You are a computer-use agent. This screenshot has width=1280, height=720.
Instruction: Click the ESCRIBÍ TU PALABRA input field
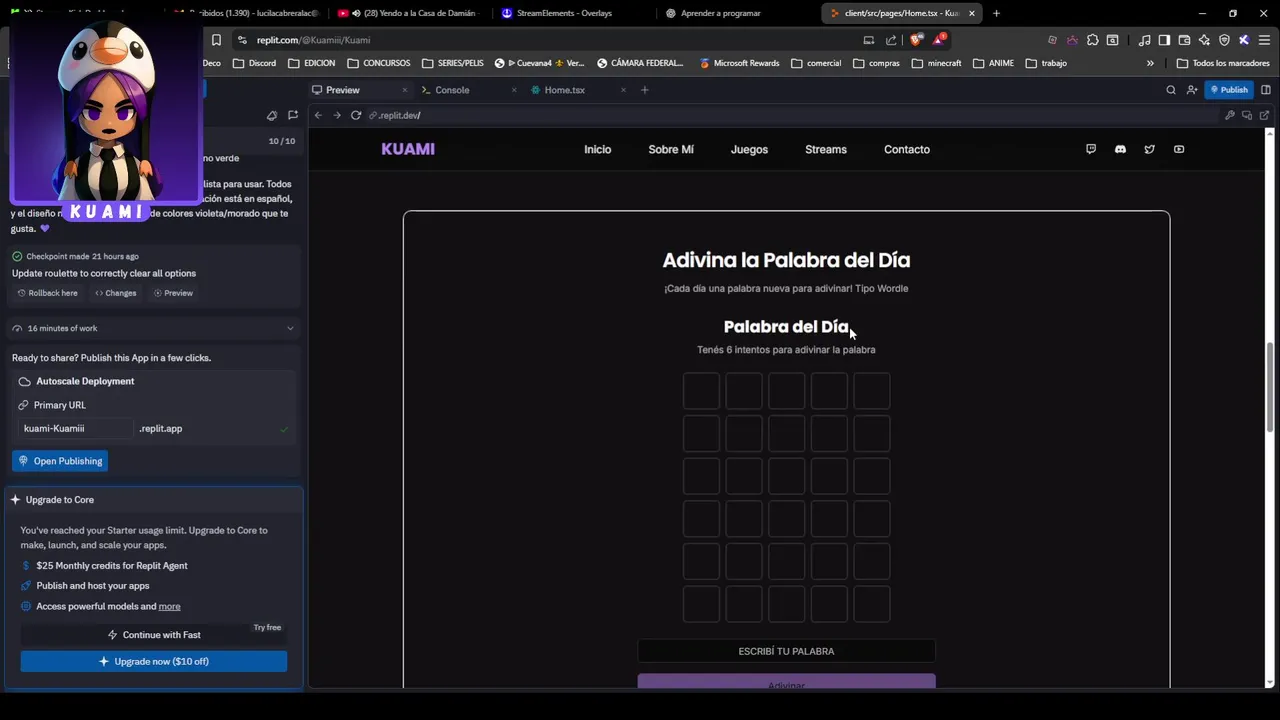[786, 651]
